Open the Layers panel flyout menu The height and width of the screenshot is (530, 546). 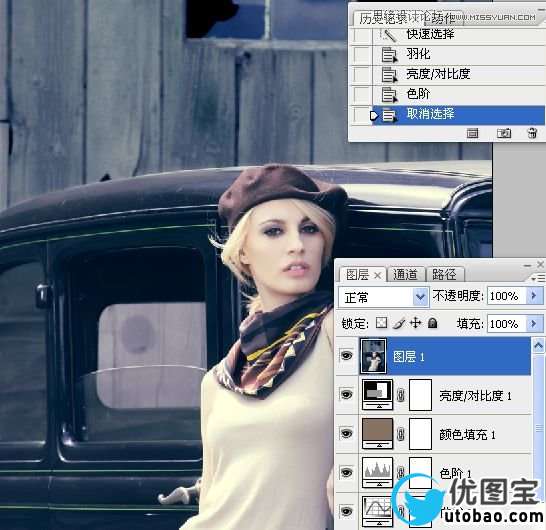pyautogui.click(x=538, y=278)
